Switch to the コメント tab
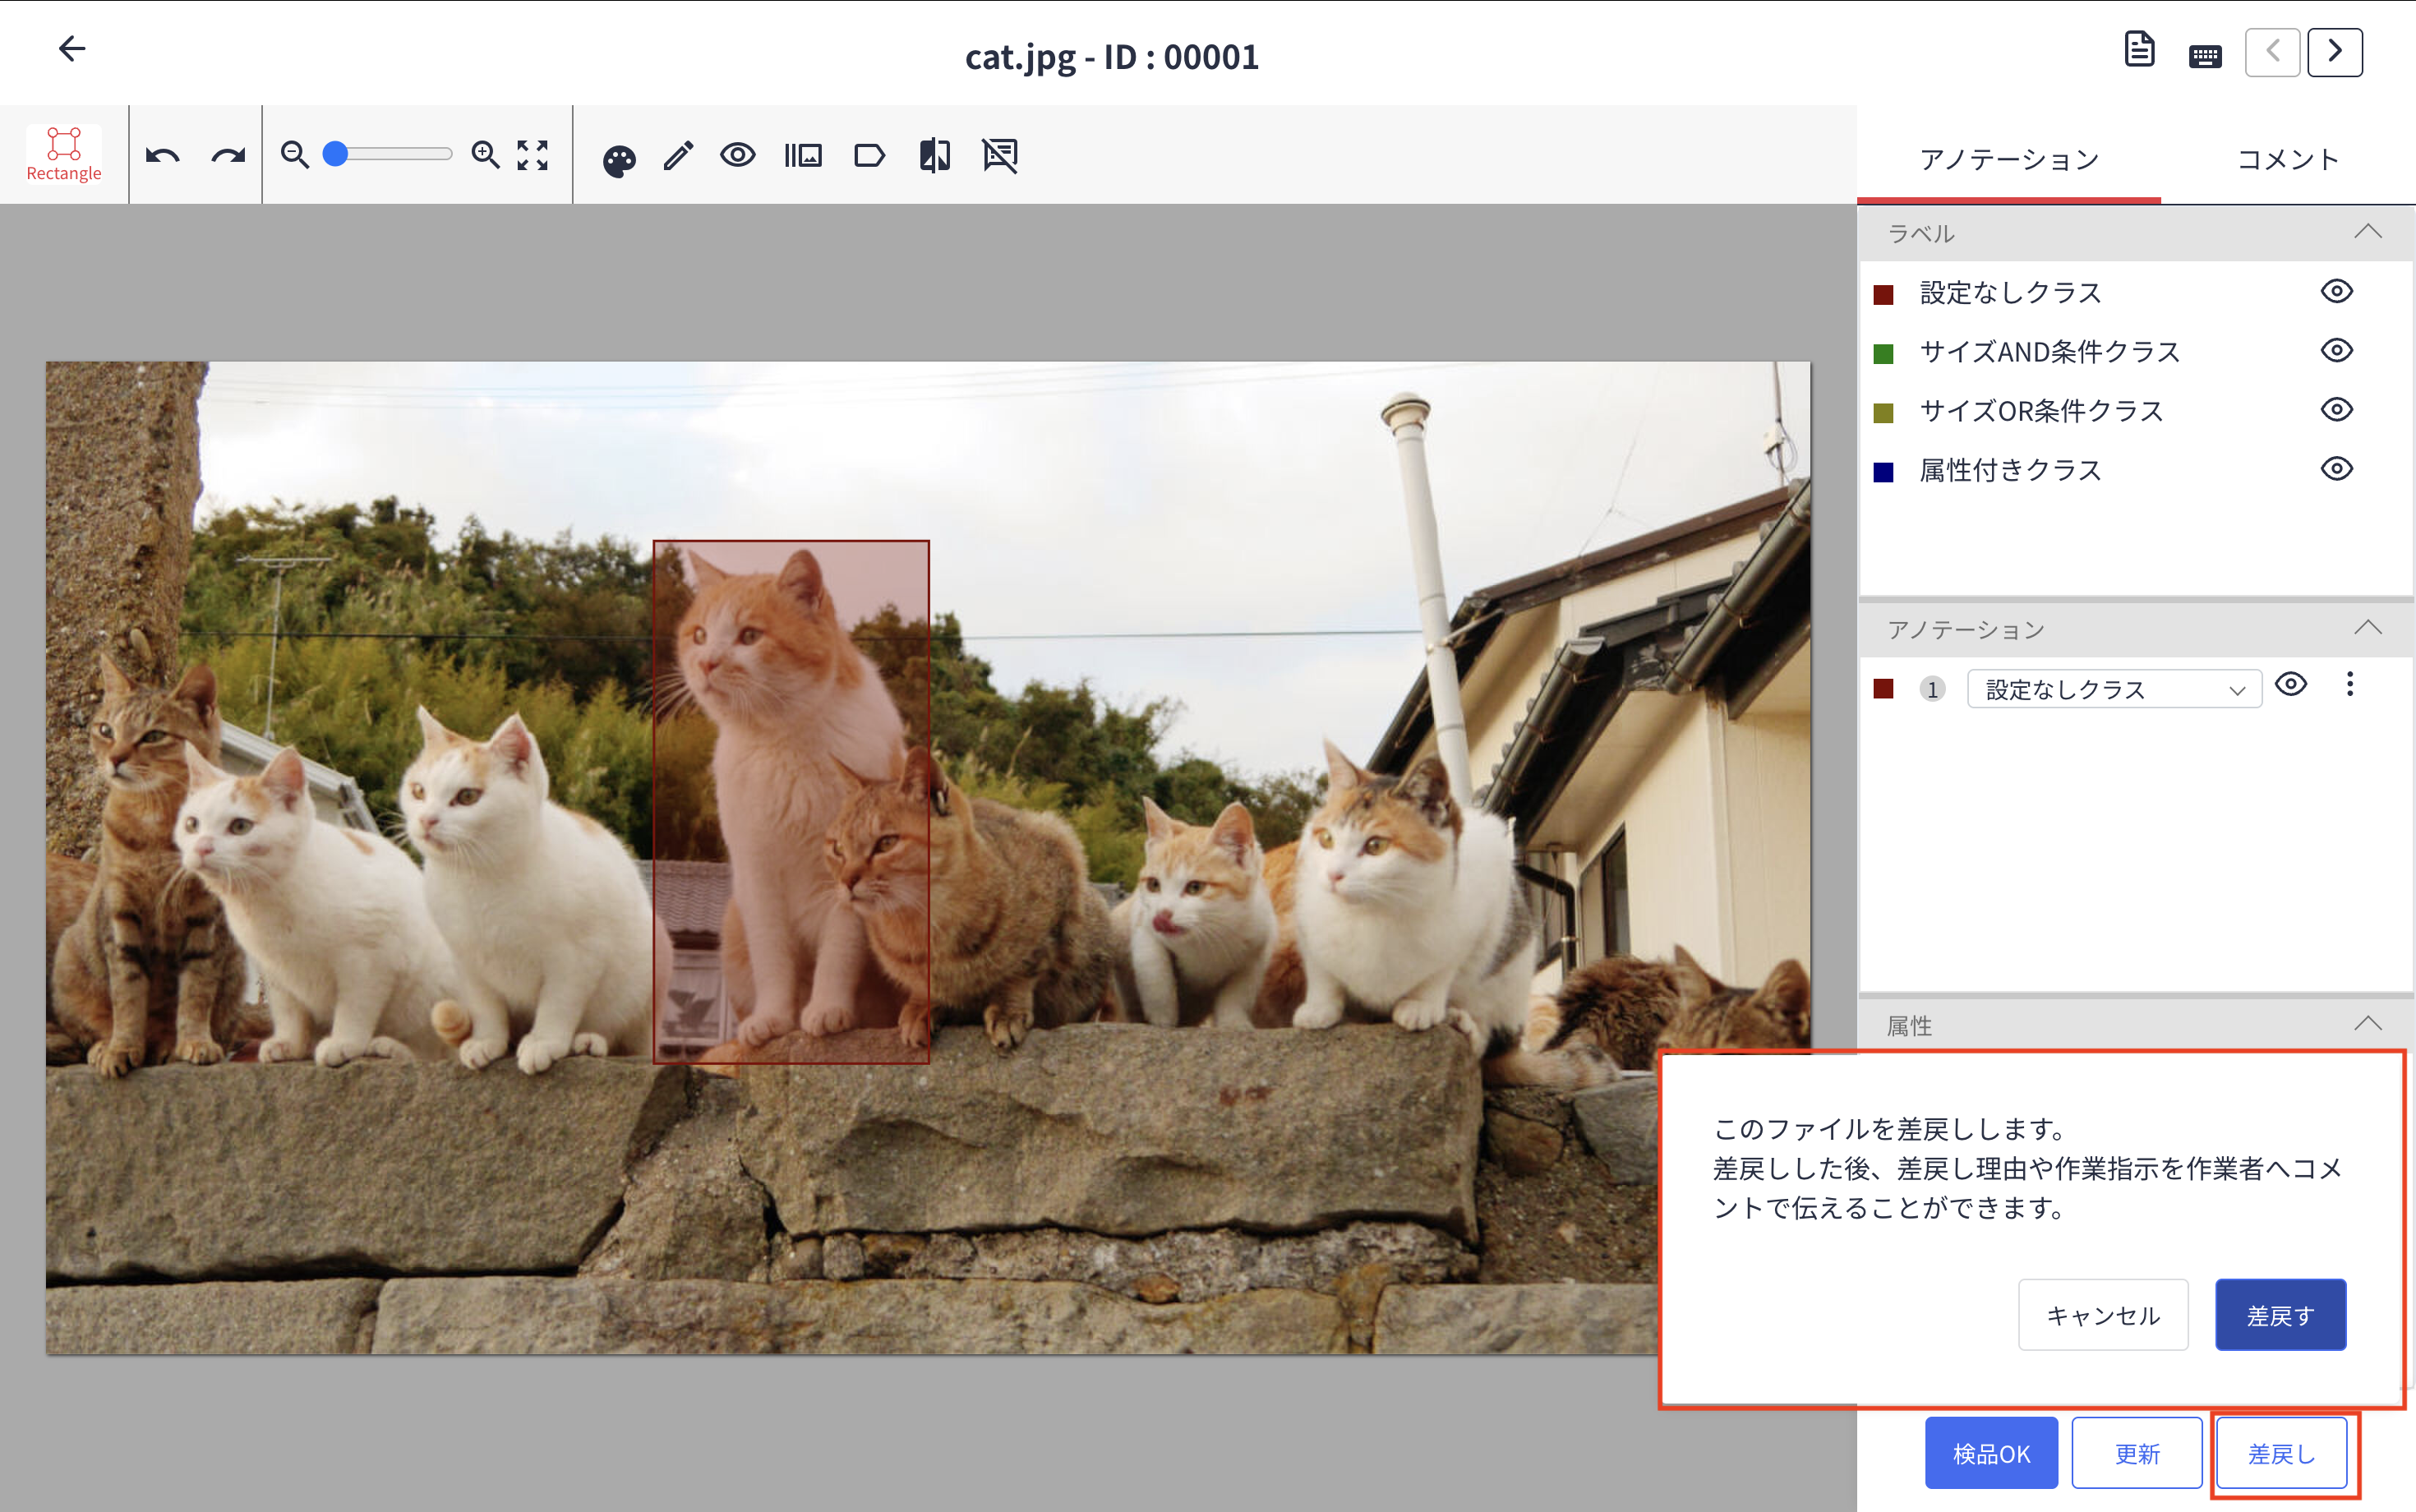Image resolution: width=2416 pixels, height=1512 pixels. pyautogui.click(x=2287, y=159)
